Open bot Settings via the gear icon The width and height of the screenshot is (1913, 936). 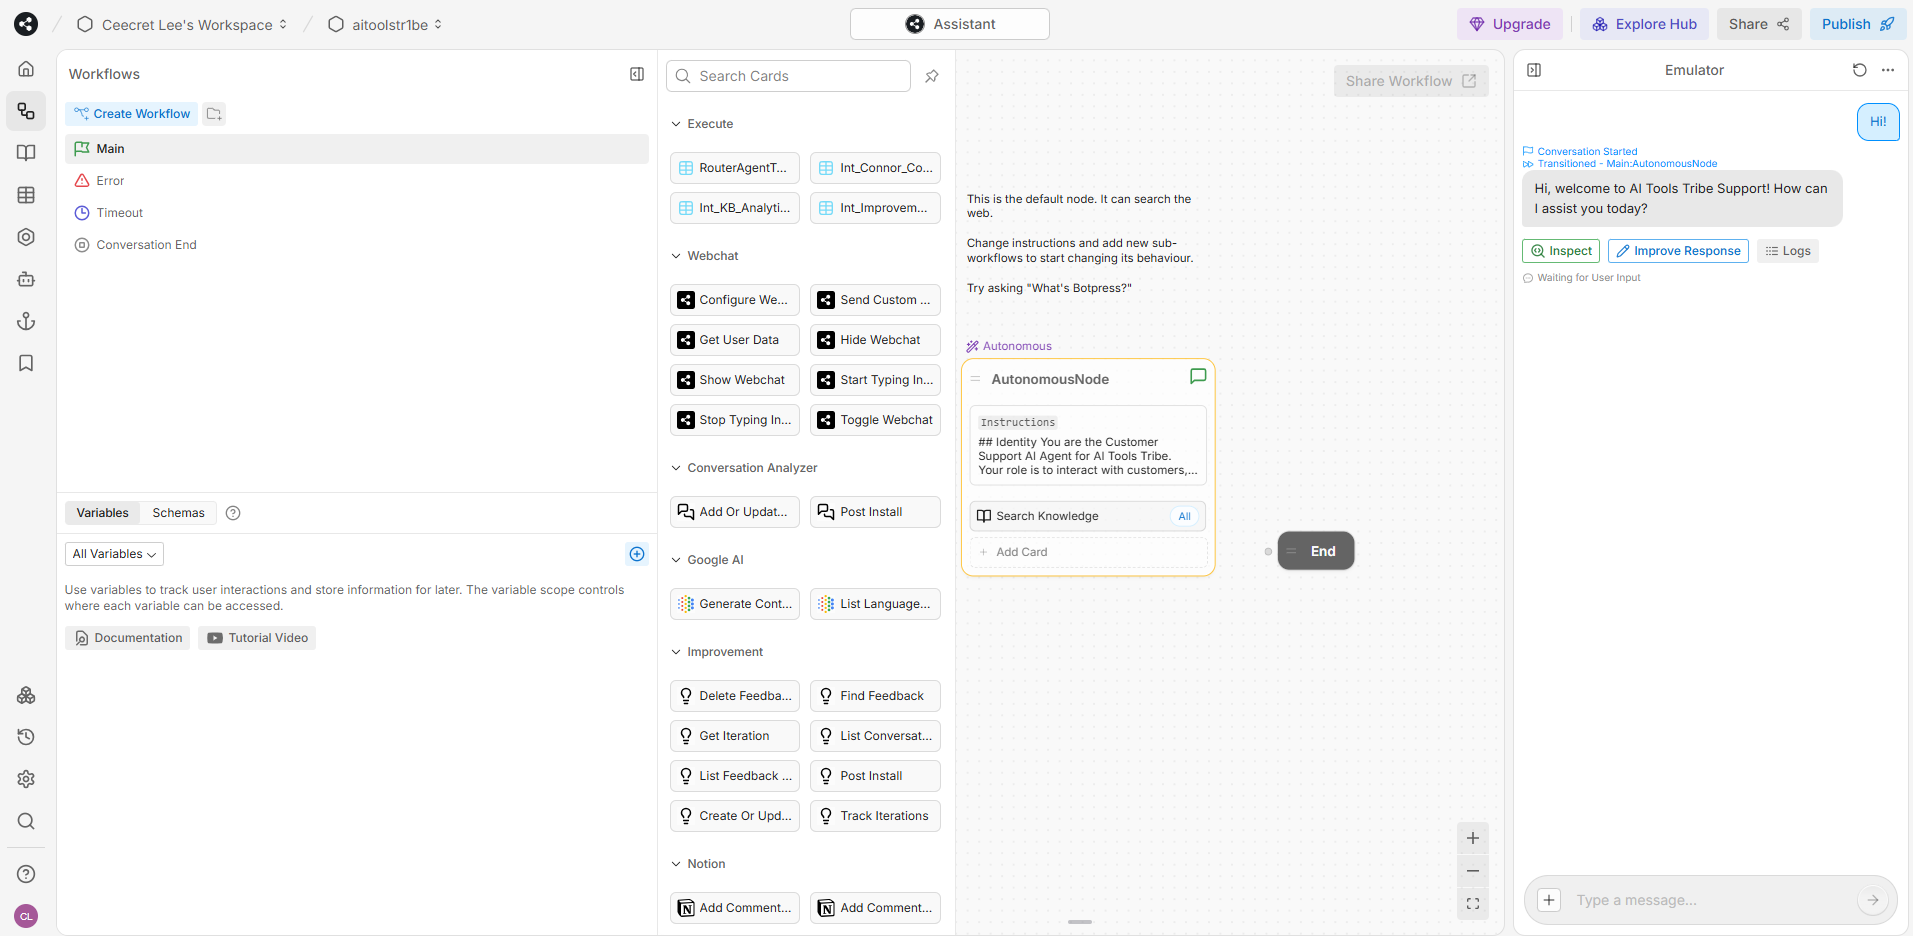(26, 779)
